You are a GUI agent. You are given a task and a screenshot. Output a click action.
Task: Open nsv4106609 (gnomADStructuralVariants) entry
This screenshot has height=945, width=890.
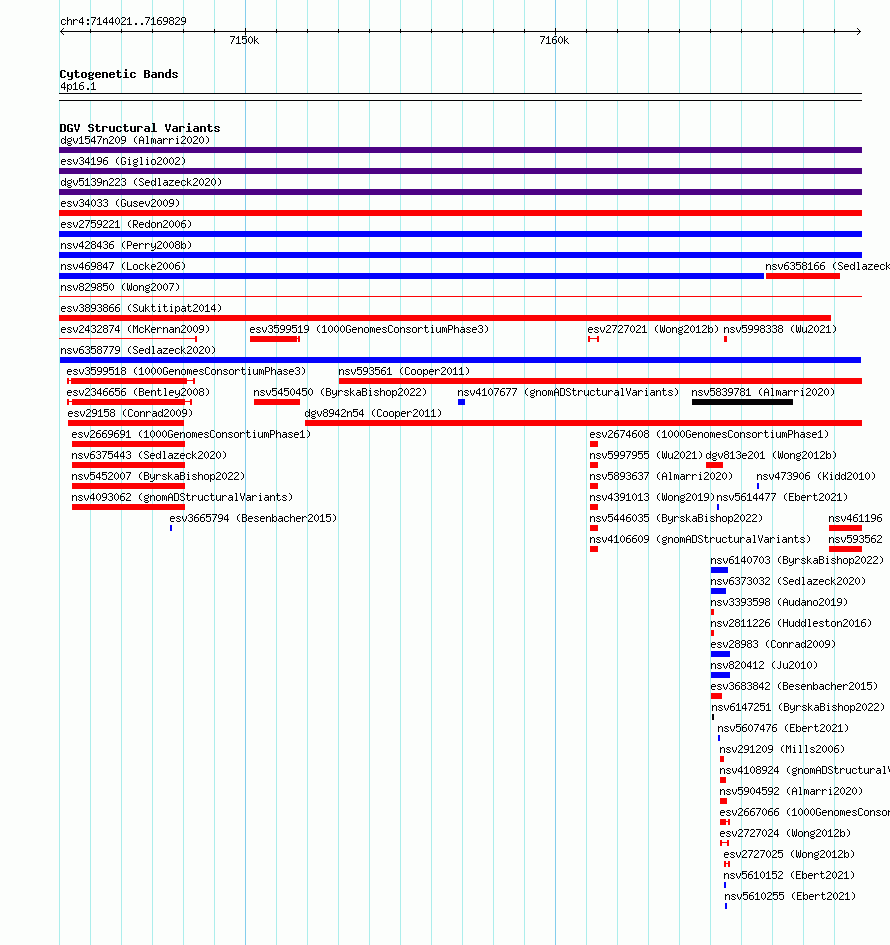point(700,540)
